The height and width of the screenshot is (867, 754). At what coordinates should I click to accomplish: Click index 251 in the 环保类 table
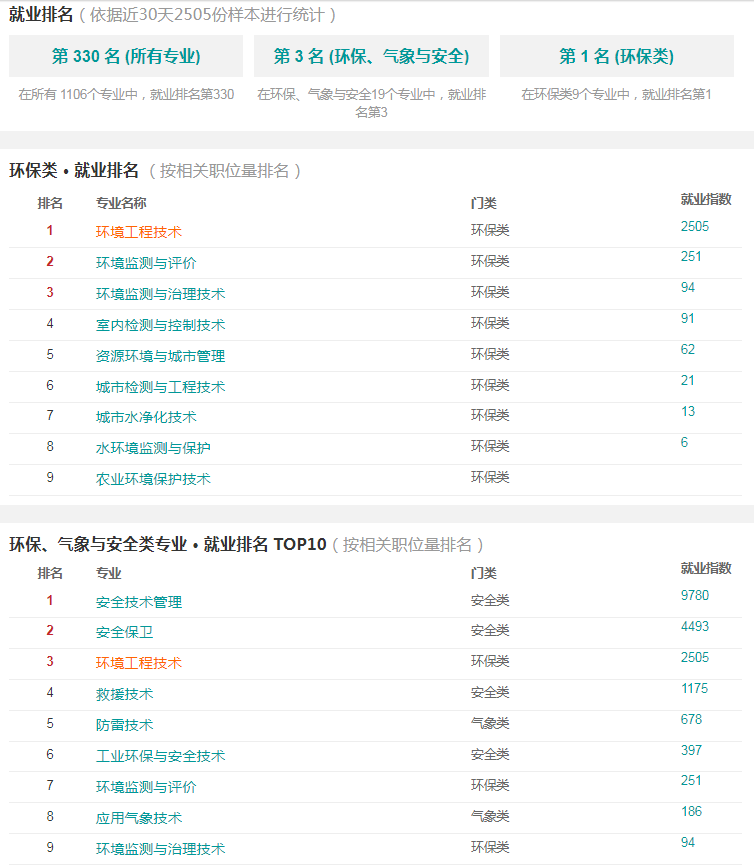[691, 257]
